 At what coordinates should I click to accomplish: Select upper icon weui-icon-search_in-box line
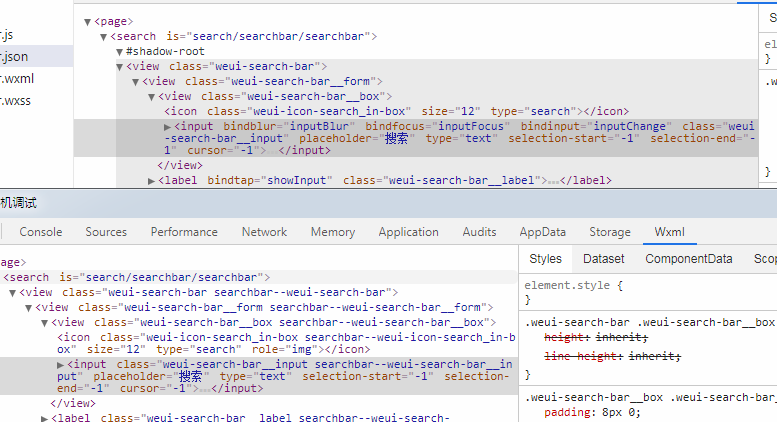(396, 111)
